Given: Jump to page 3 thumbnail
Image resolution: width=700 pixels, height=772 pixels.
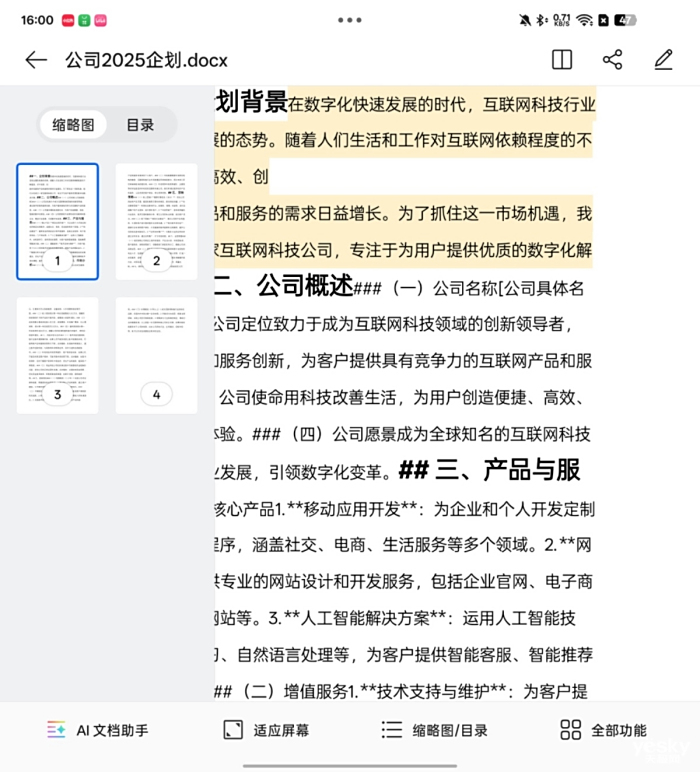Looking at the screenshot, I should 58,355.
